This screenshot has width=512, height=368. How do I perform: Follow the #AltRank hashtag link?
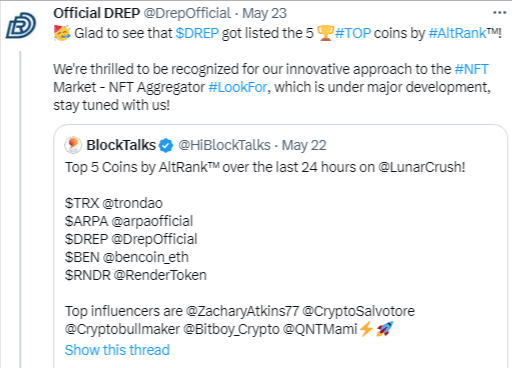tap(457, 33)
